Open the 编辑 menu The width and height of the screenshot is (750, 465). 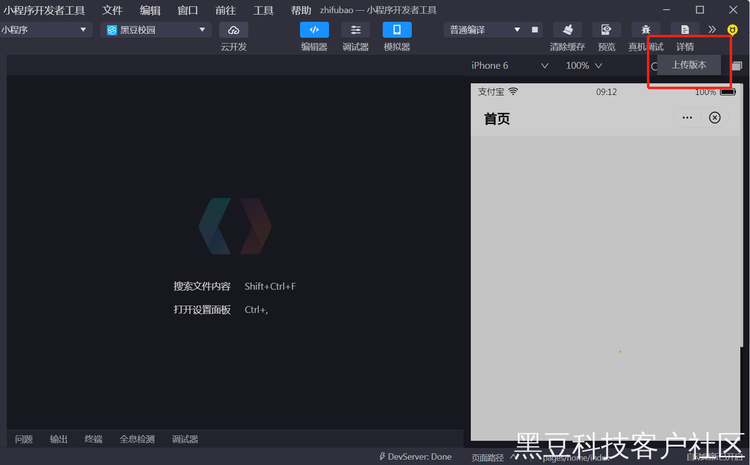click(150, 10)
